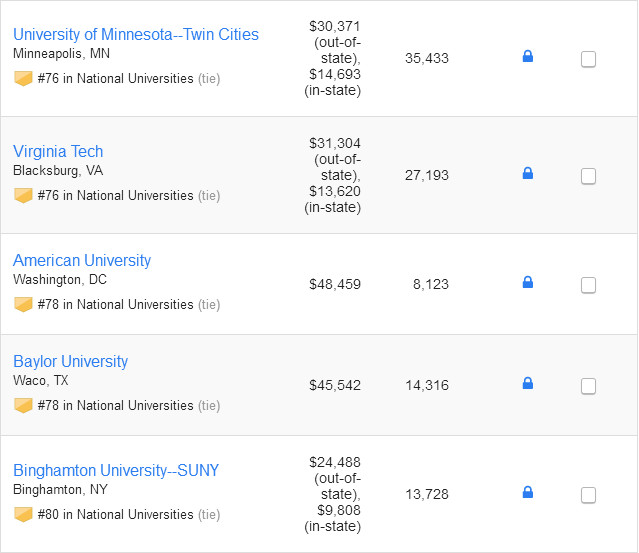Click the lock icon in Virginia Tech row
Screen dimensions: 639x553
528,173
